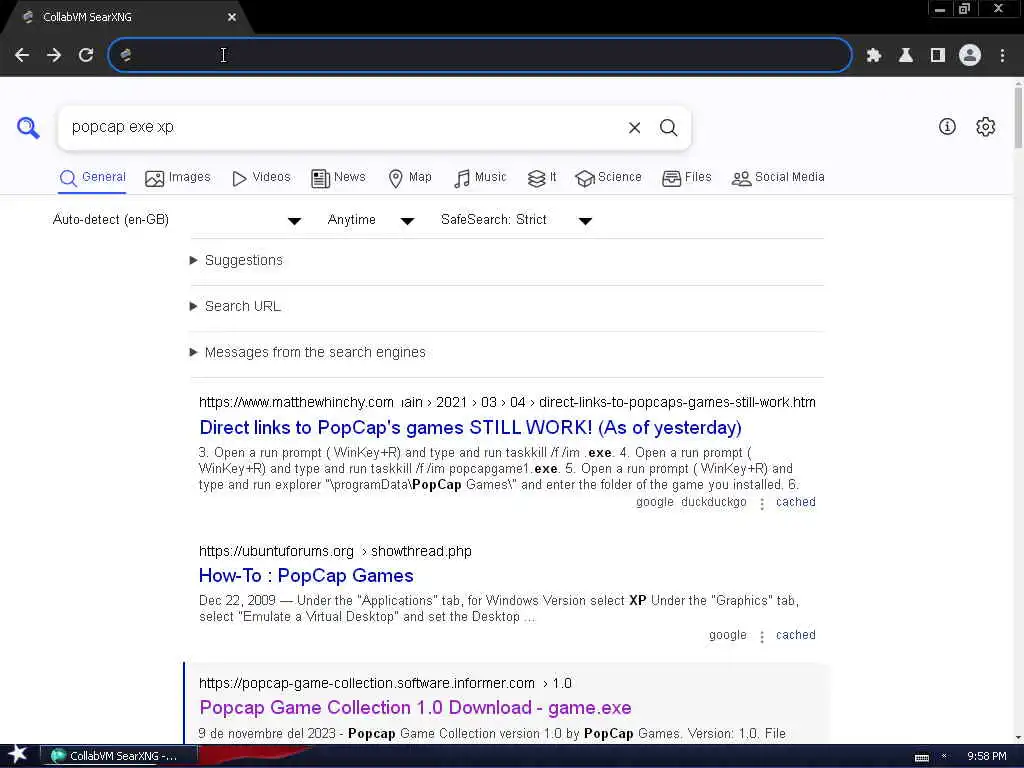Focus the browser address bar

(480, 56)
